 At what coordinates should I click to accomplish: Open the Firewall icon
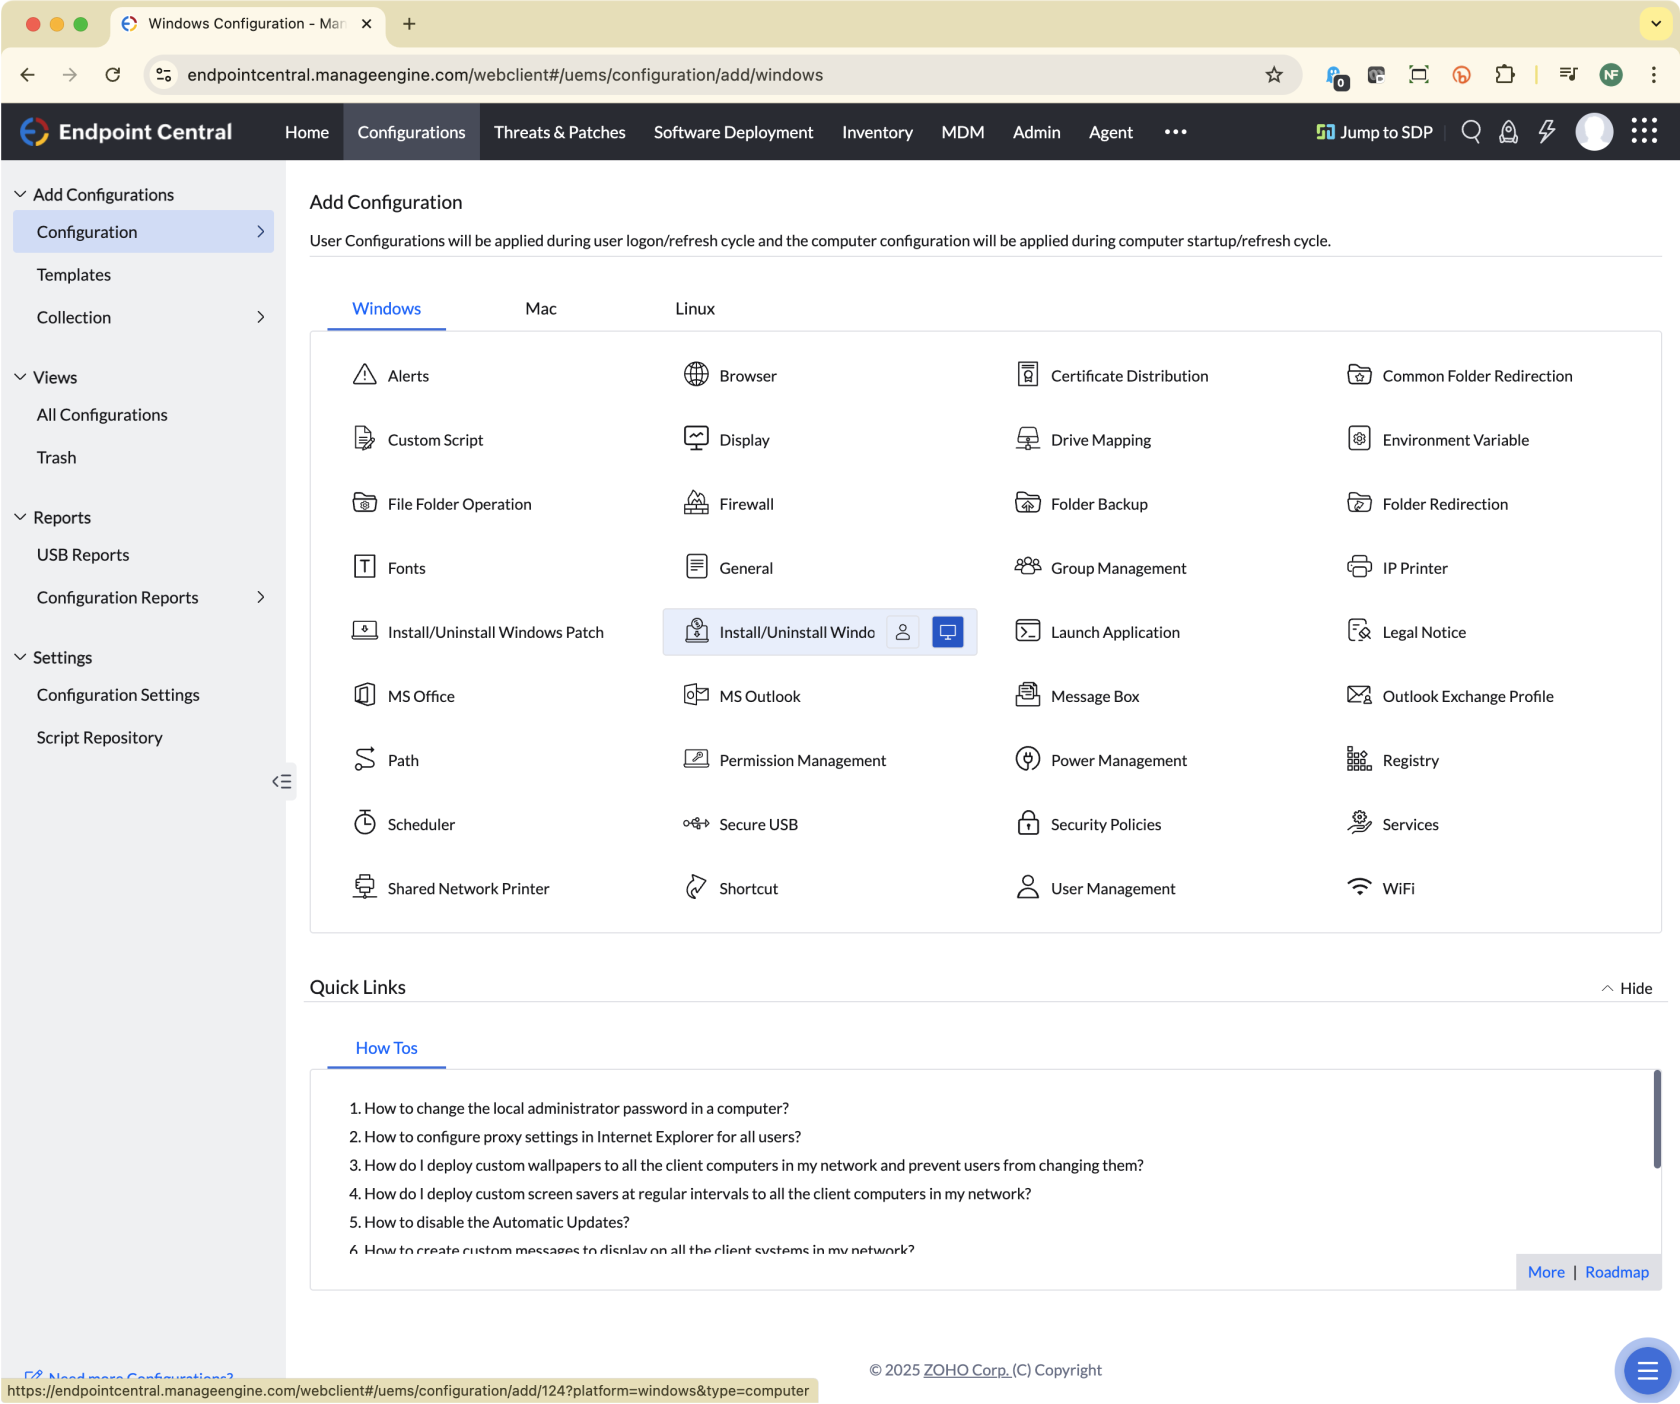coord(696,503)
